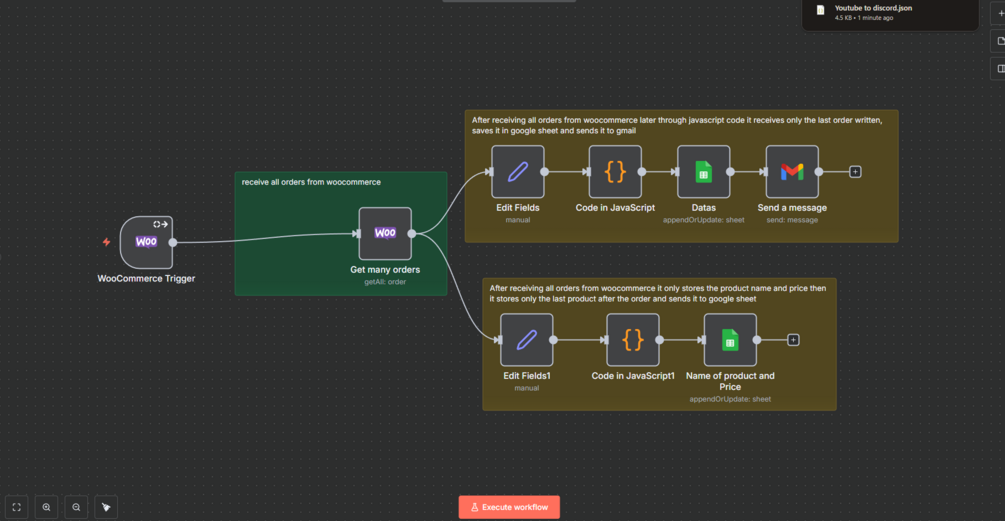Click output connector of Datas node
This screenshot has width=1005, height=521.
coord(730,172)
